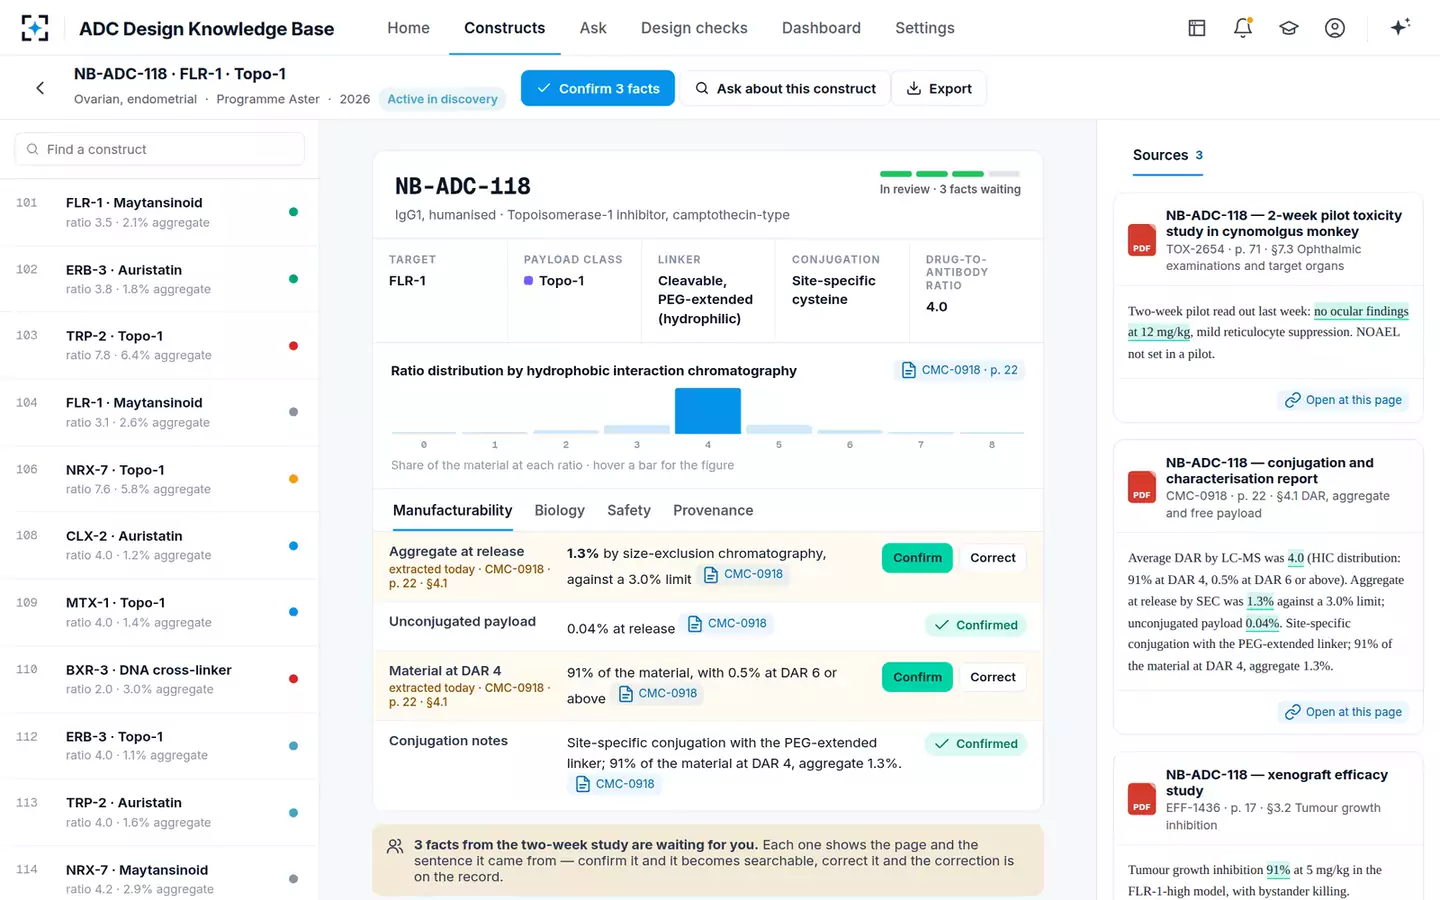Confirm the Aggregate at release fact
This screenshot has width=1440, height=900.
click(x=917, y=558)
